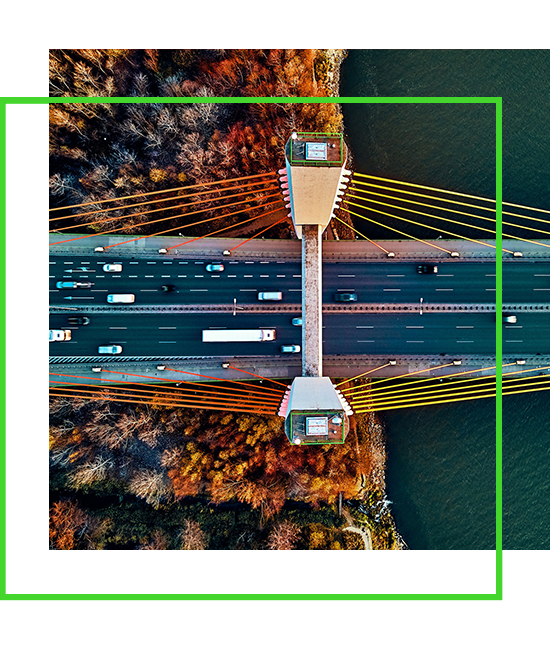Image resolution: width=550 pixels, height=650 pixels.
Task: Open the aerial bridge photograph
Action: click(299, 299)
